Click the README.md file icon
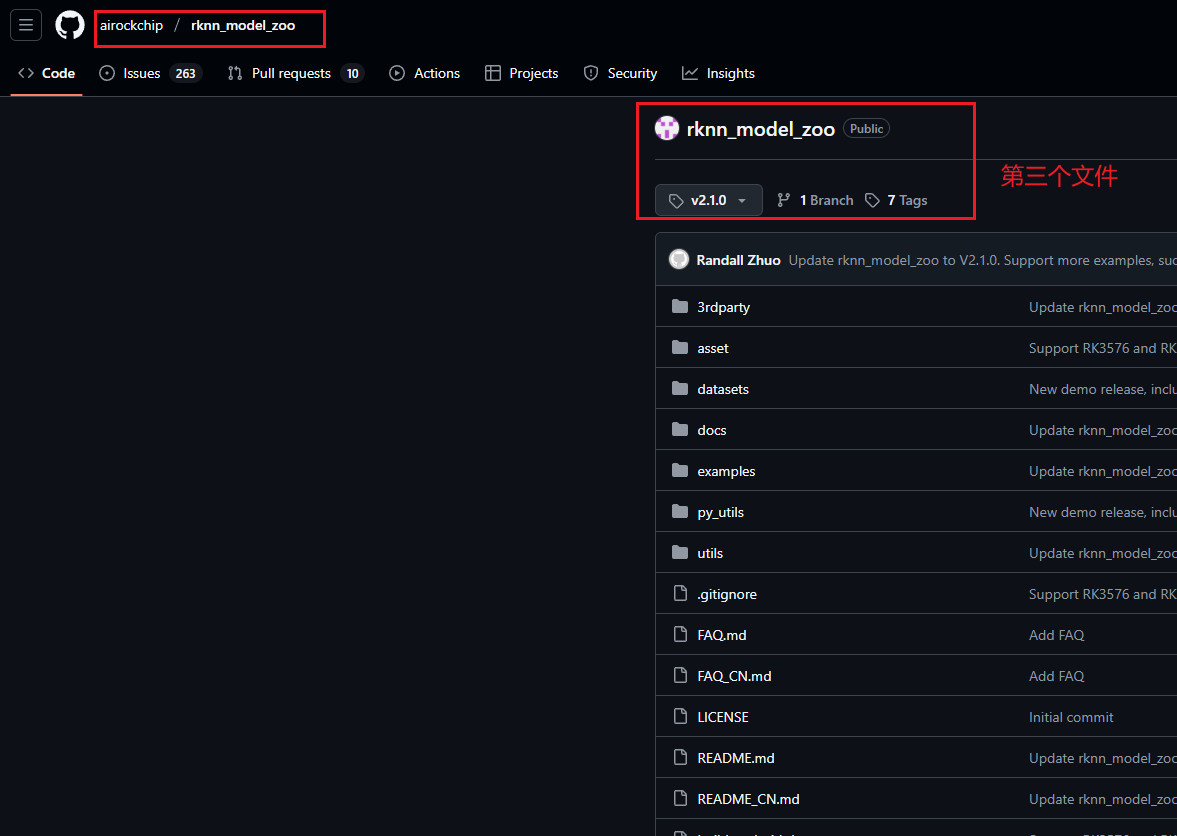1177x836 pixels. (680, 757)
